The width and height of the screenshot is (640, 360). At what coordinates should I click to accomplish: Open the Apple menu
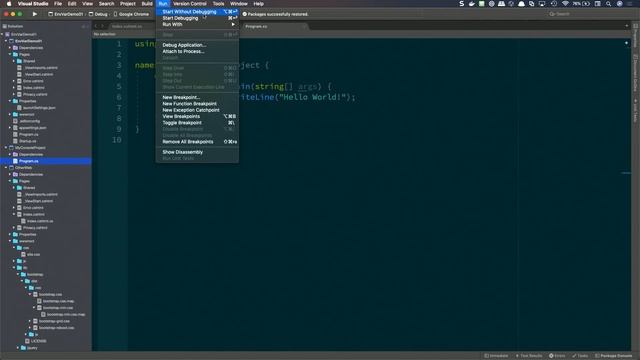(9, 4)
